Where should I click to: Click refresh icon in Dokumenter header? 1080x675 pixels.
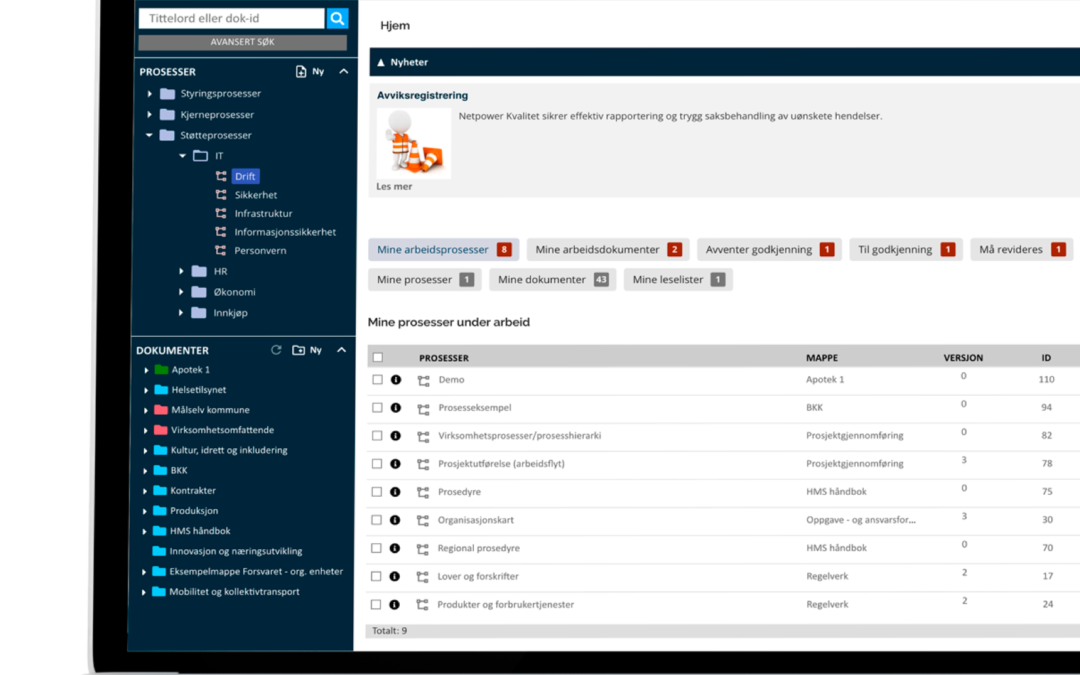[277, 350]
